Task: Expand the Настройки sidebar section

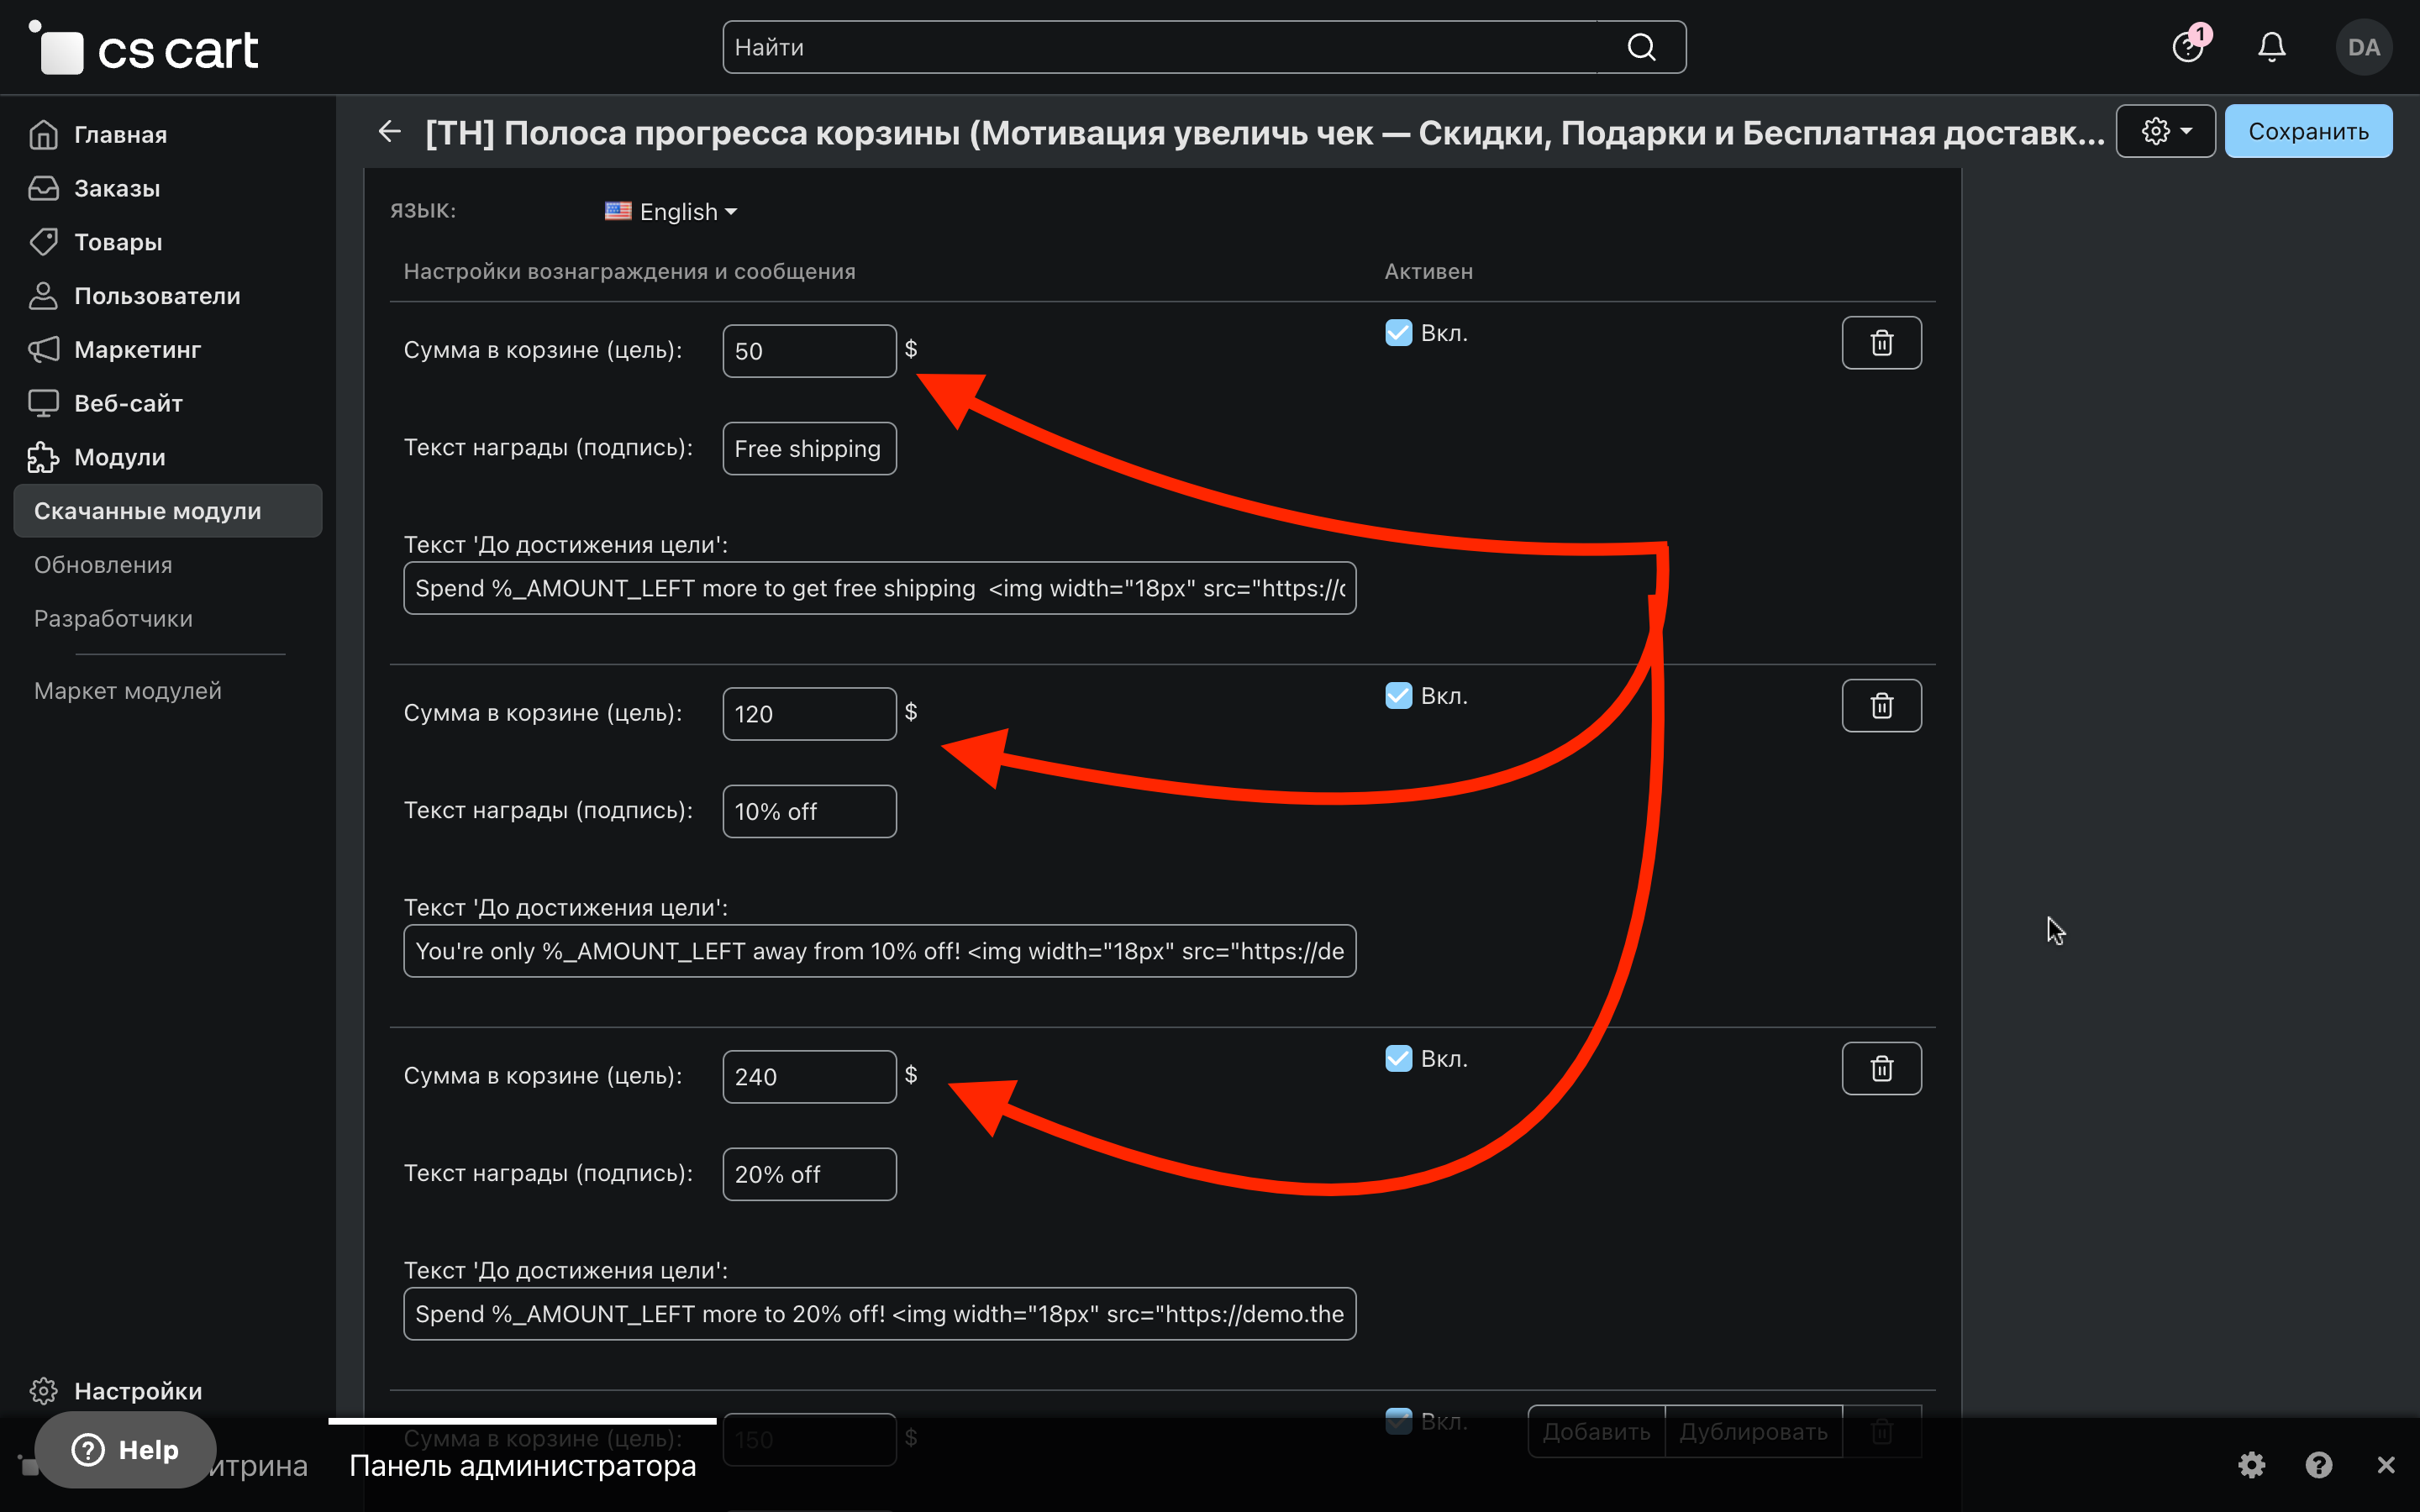Action: (137, 1391)
